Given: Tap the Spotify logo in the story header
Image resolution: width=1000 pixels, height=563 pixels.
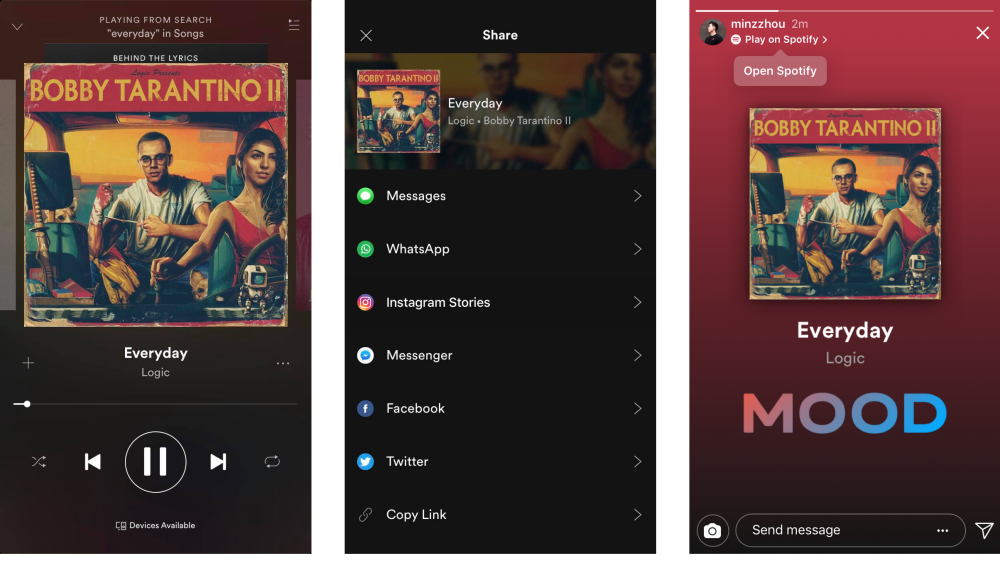Looking at the screenshot, I should click(x=736, y=40).
